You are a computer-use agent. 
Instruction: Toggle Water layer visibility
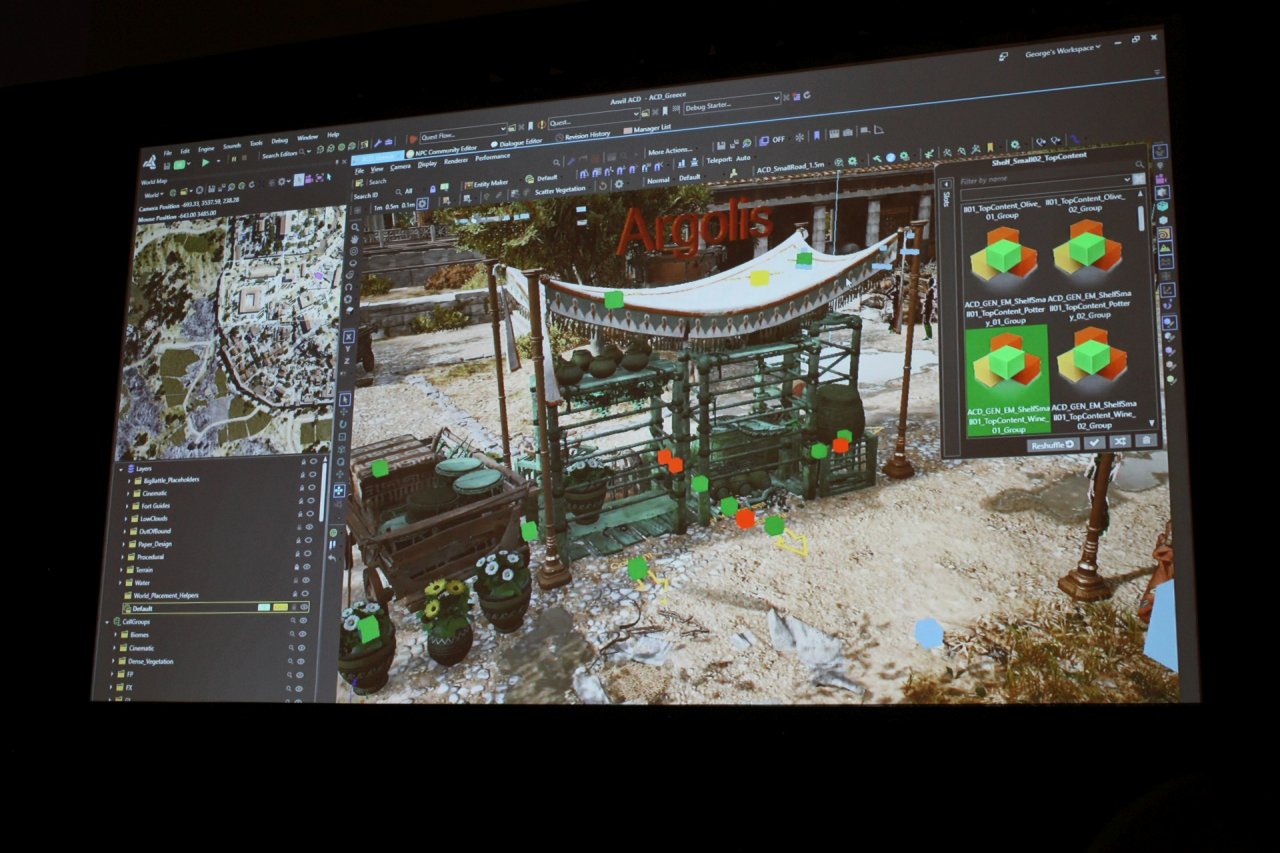(306, 580)
